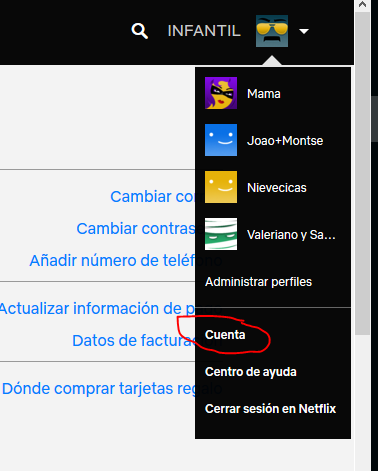The width and height of the screenshot is (378, 471).
Task: Open the INFANTIL kids section
Action: pyautogui.click(x=204, y=31)
